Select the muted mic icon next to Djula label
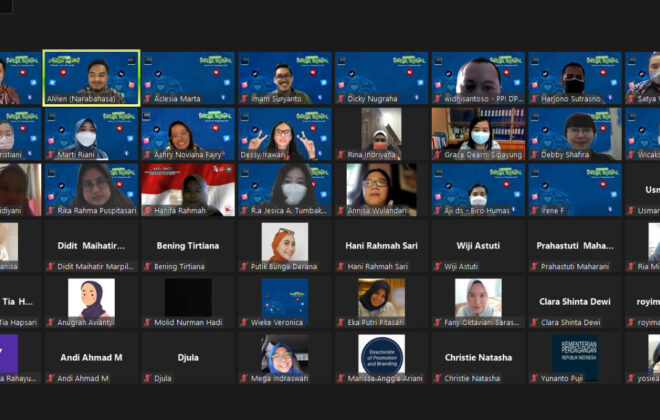Viewport: 660px width, 420px height. point(147,378)
